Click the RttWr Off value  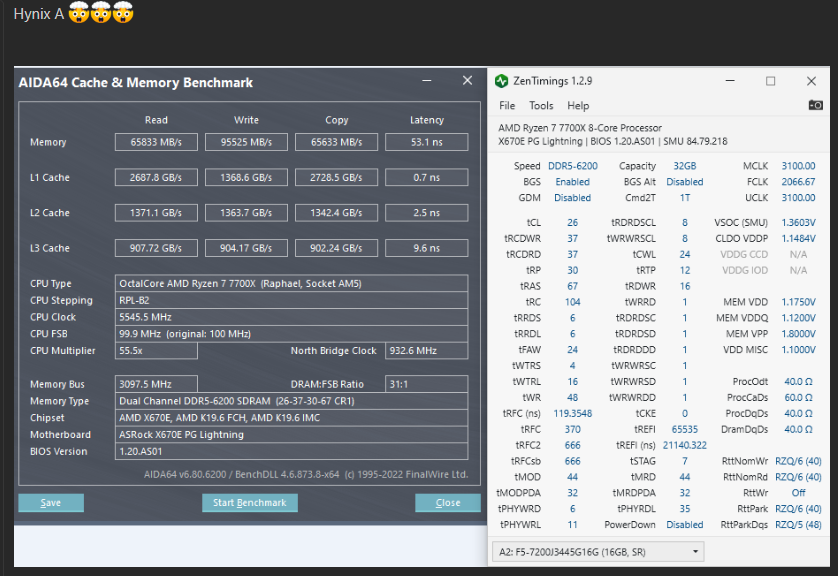[x=798, y=493]
